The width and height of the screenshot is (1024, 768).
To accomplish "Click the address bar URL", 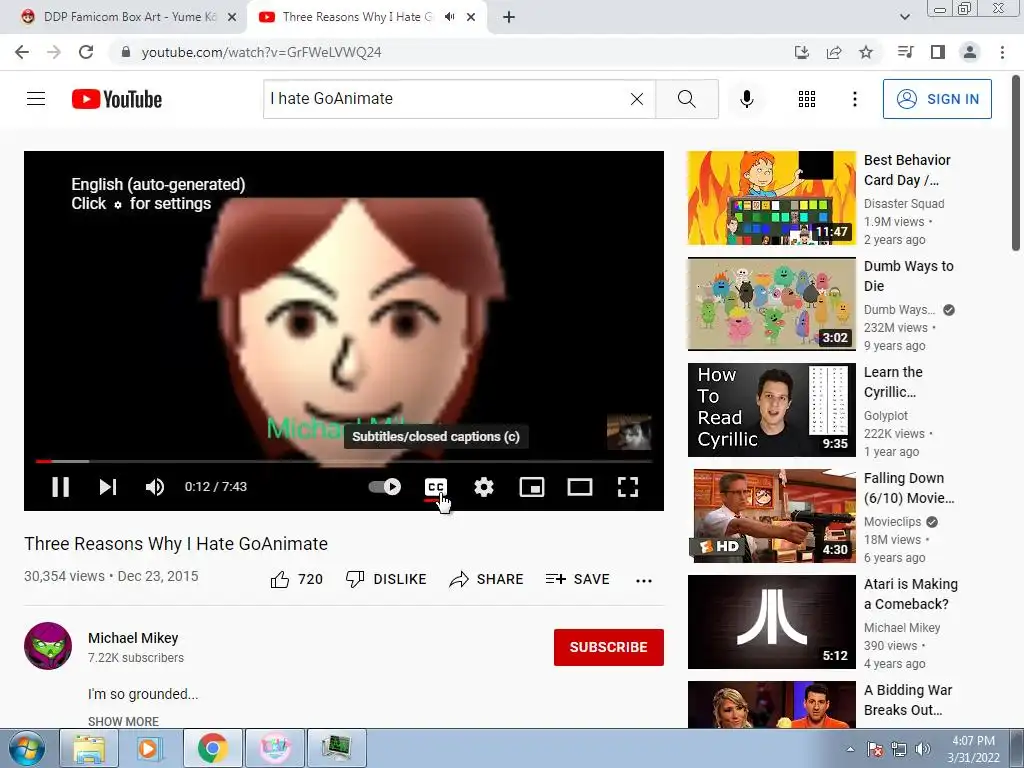I will point(261,52).
